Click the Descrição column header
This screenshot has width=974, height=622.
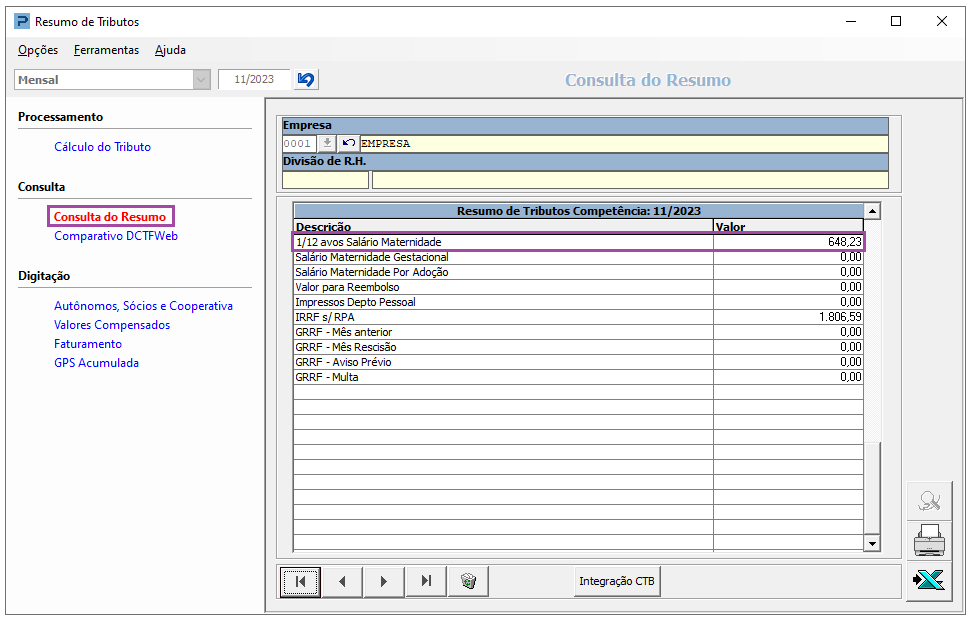(x=503, y=226)
